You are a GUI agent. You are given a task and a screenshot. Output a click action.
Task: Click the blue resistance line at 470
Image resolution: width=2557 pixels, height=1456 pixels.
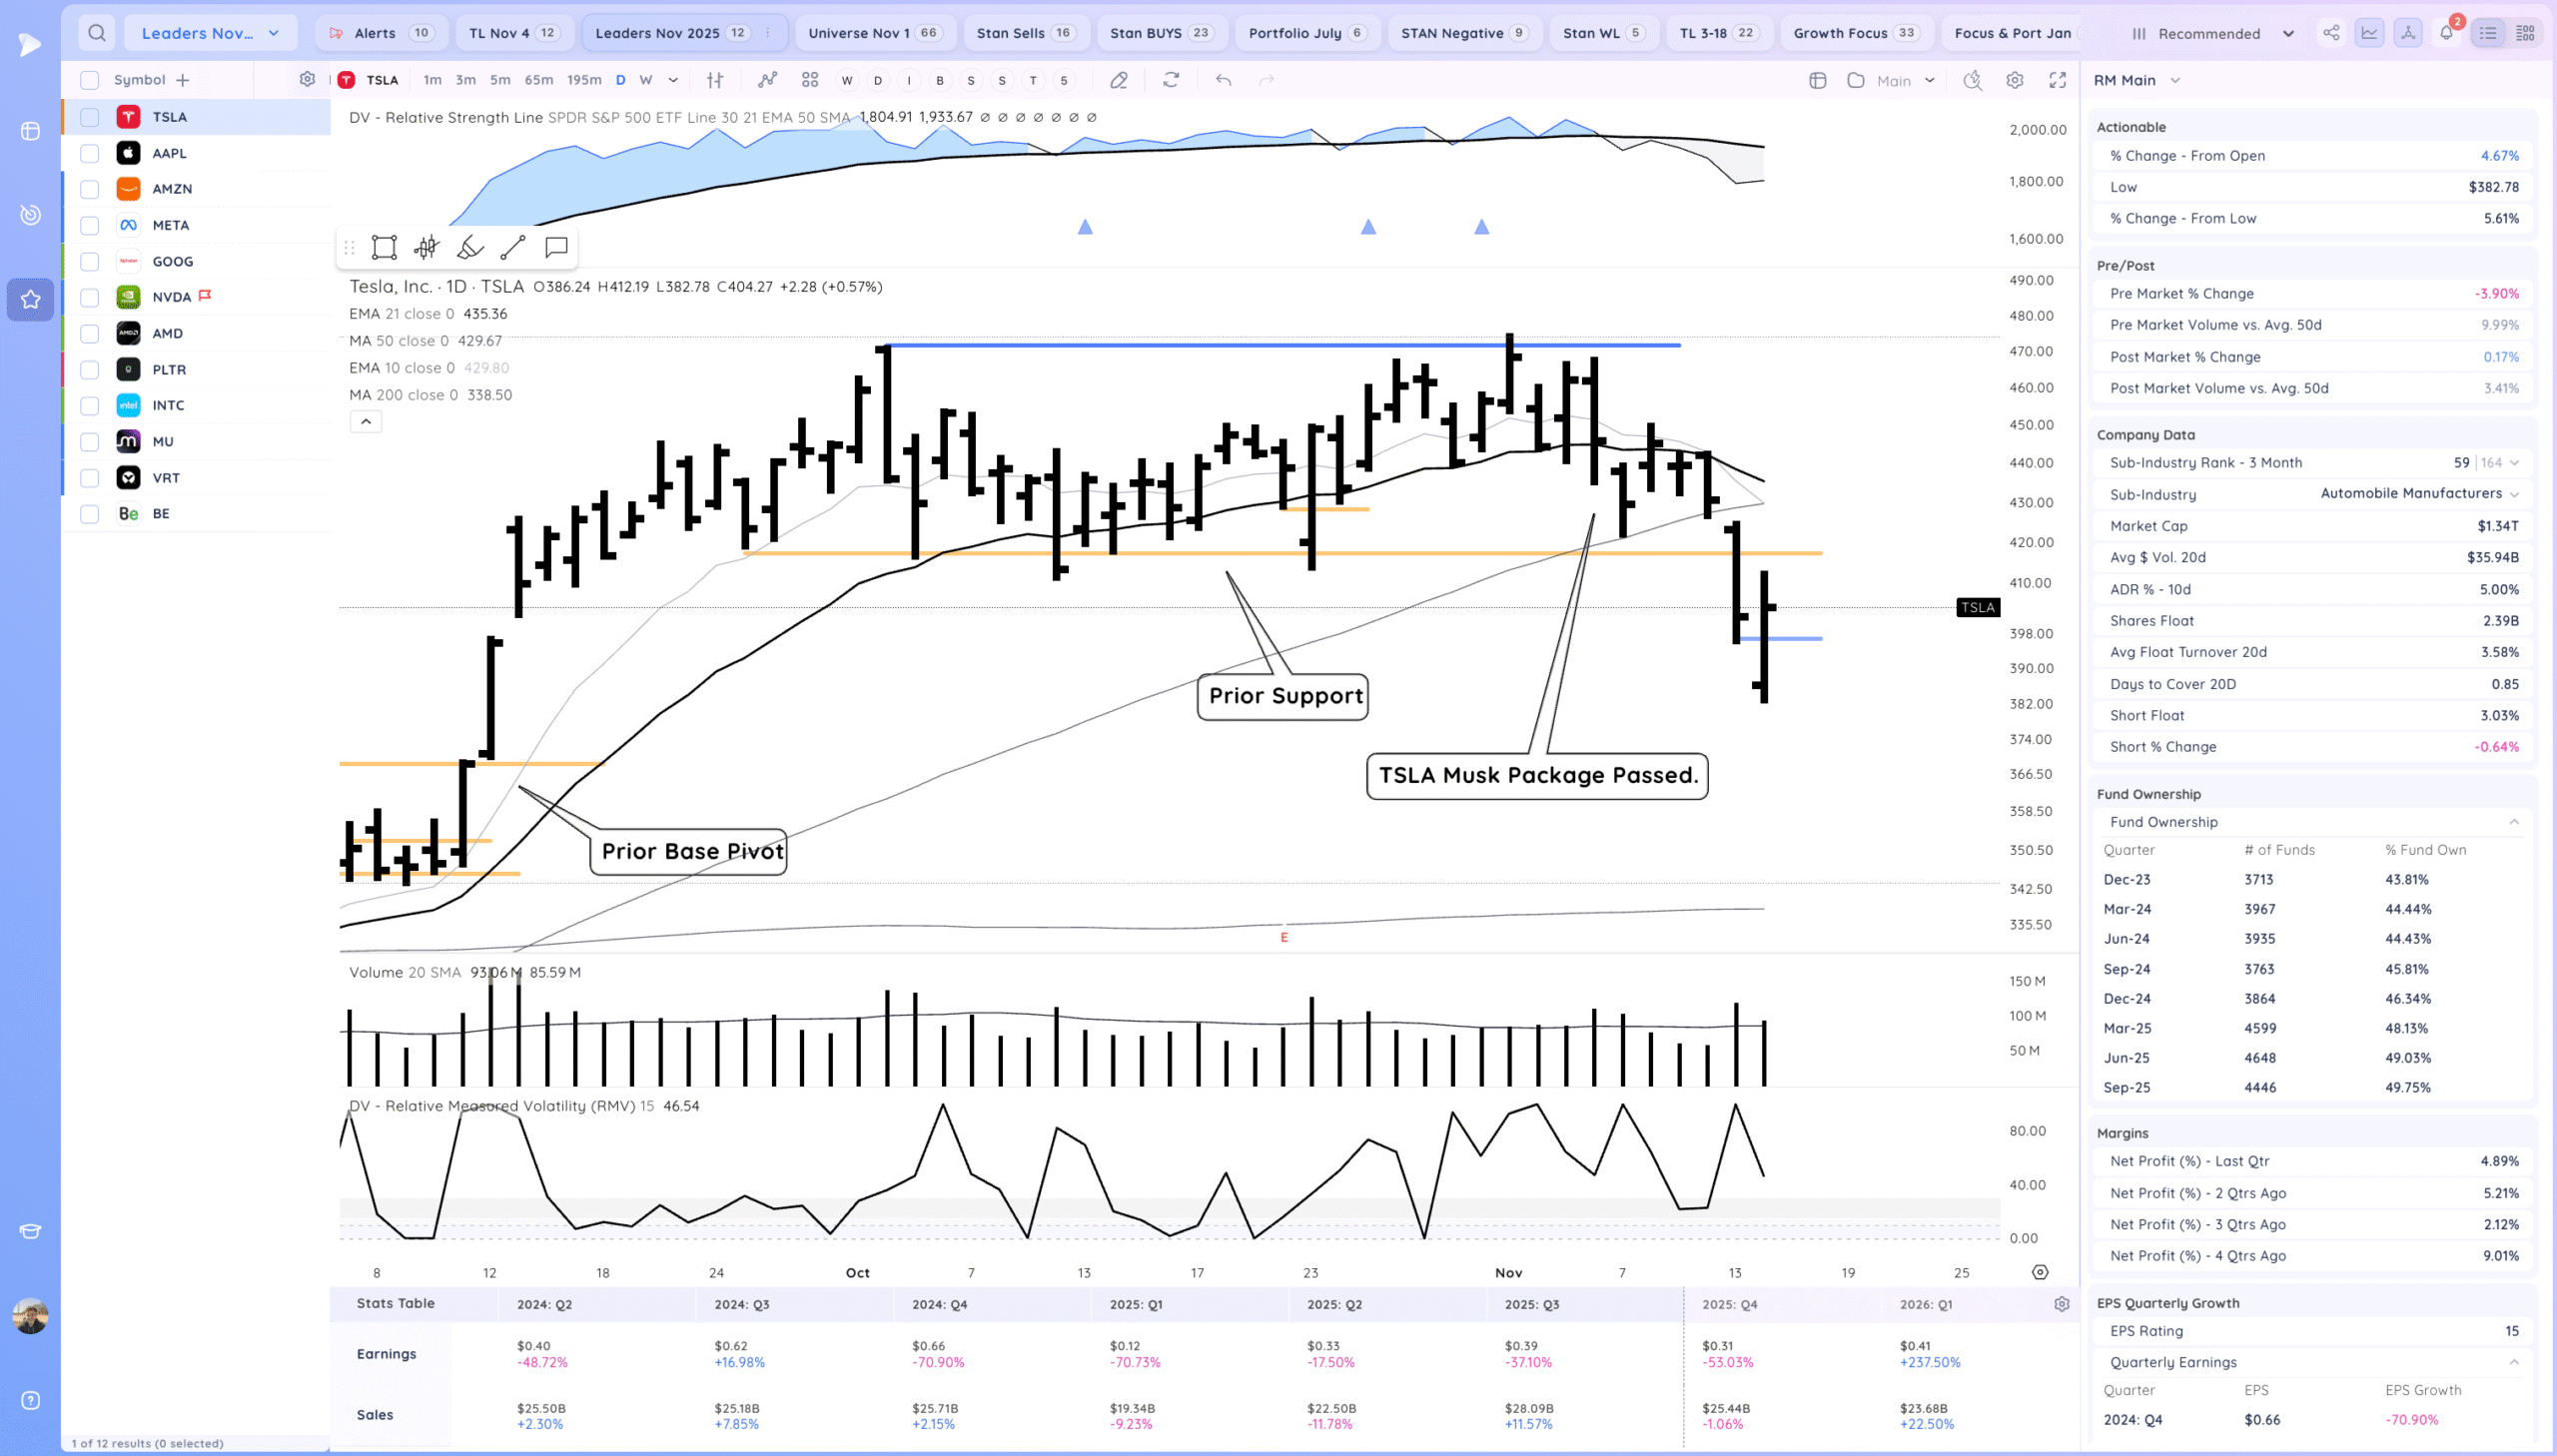point(1200,346)
